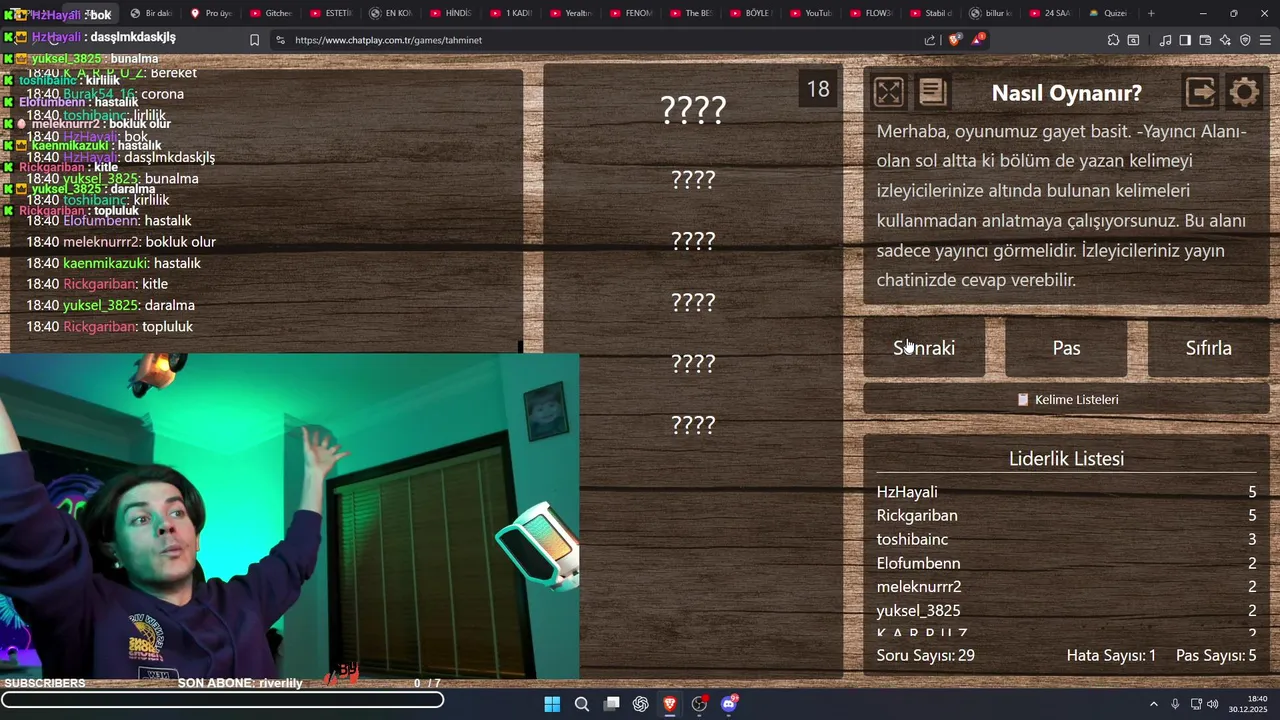Switch to The BES browser tab
The image size is (1280, 720).
[x=691, y=13]
